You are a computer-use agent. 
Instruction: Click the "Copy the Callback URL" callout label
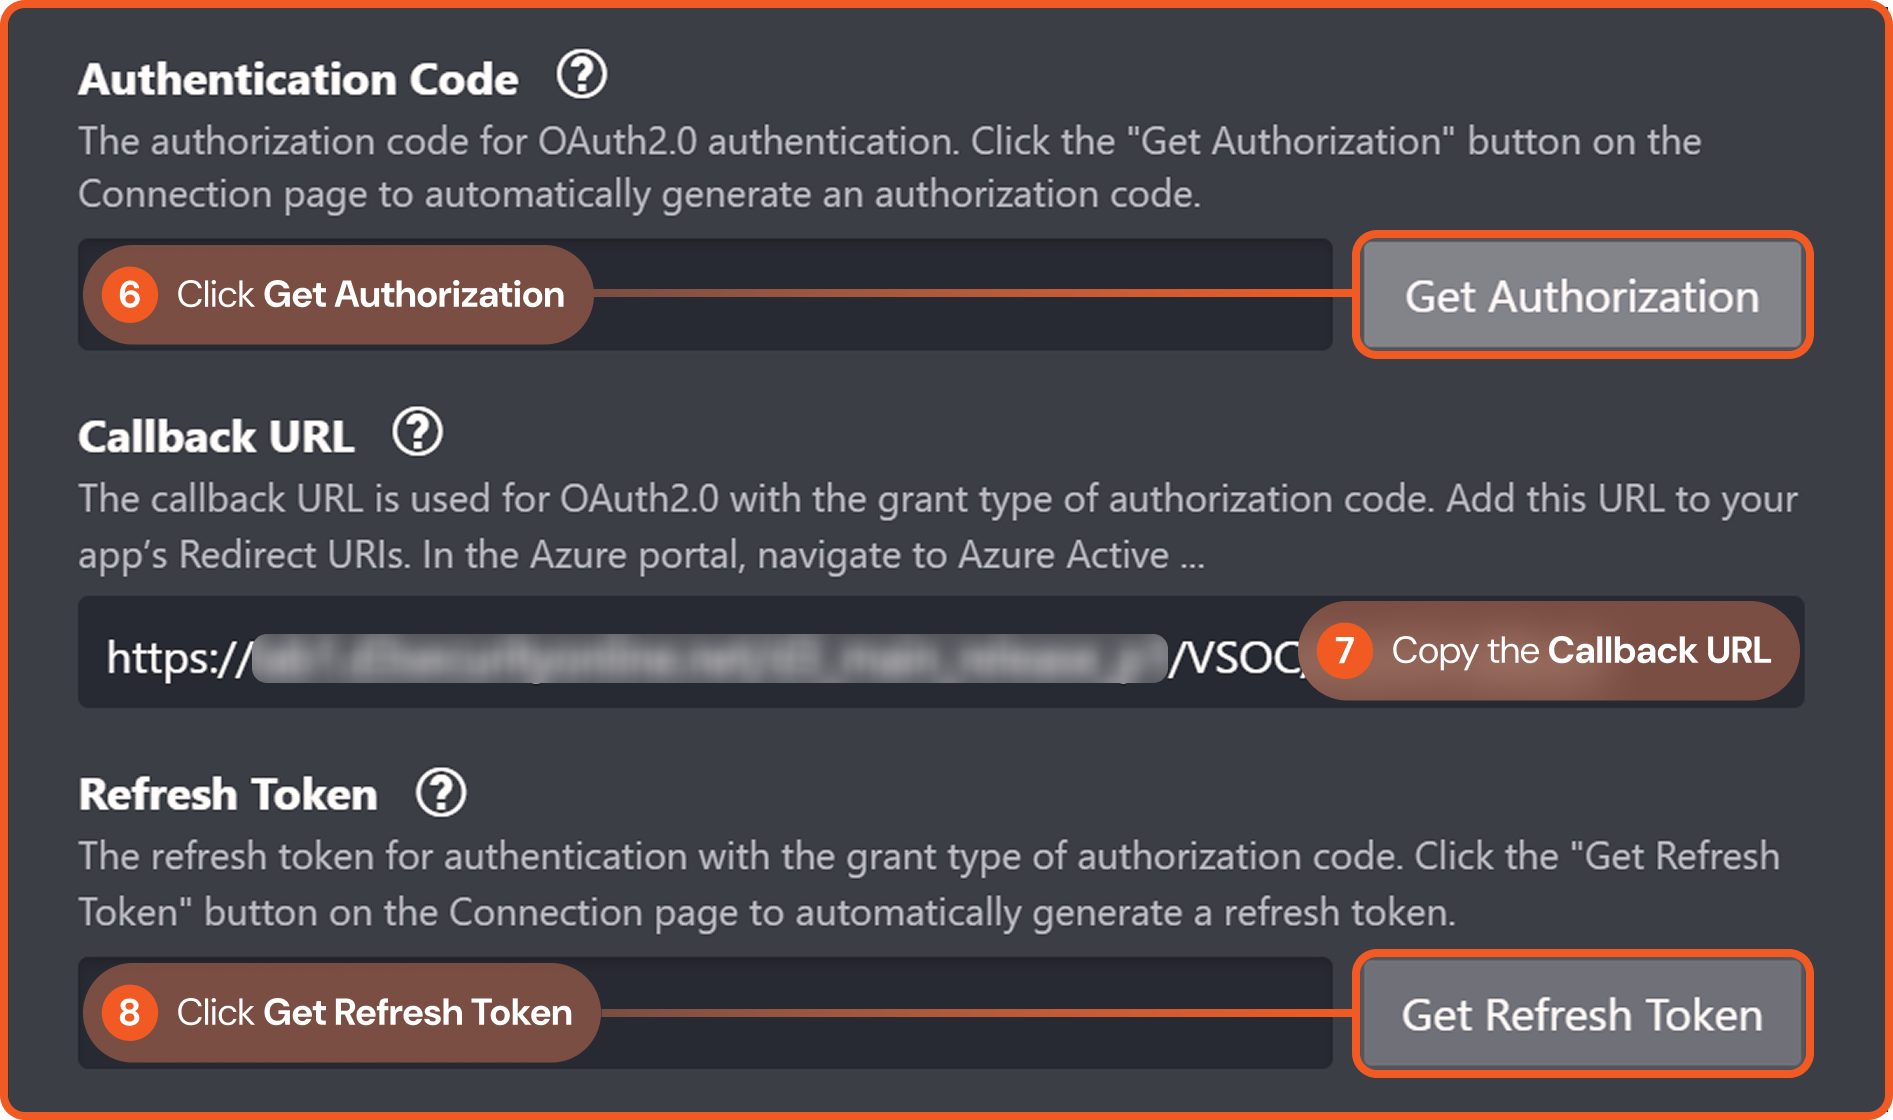pos(1580,651)
